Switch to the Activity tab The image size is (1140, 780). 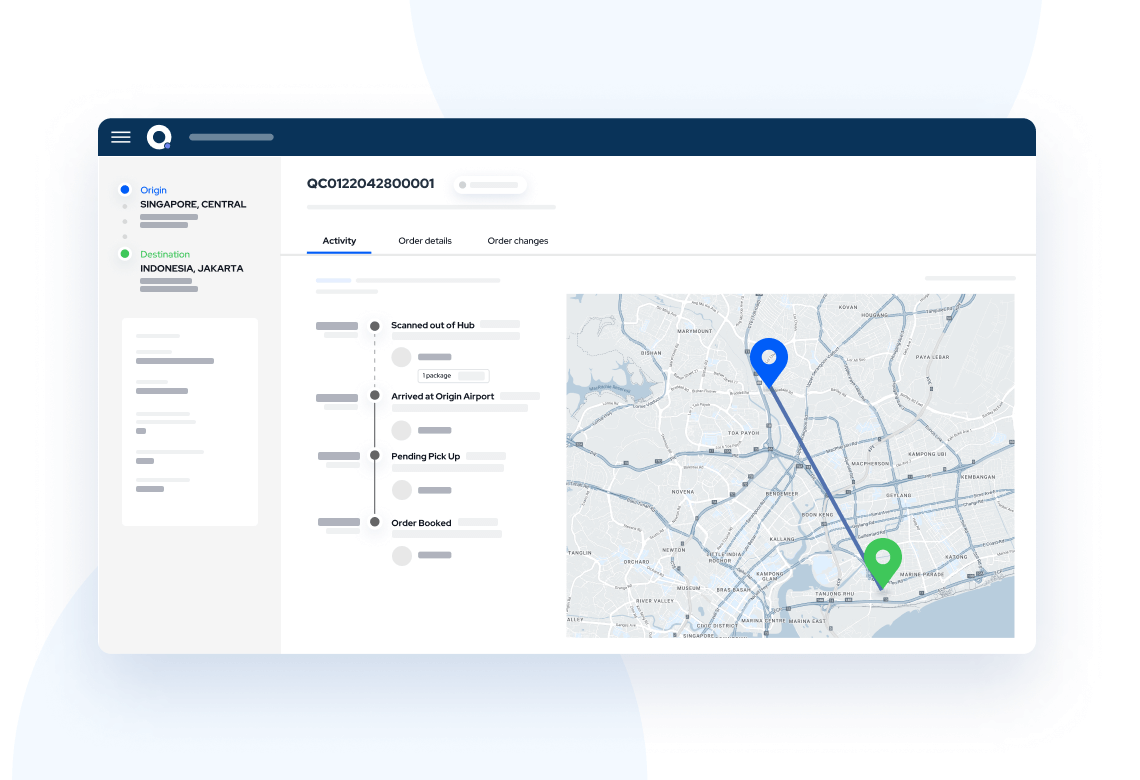pos(339,241)
